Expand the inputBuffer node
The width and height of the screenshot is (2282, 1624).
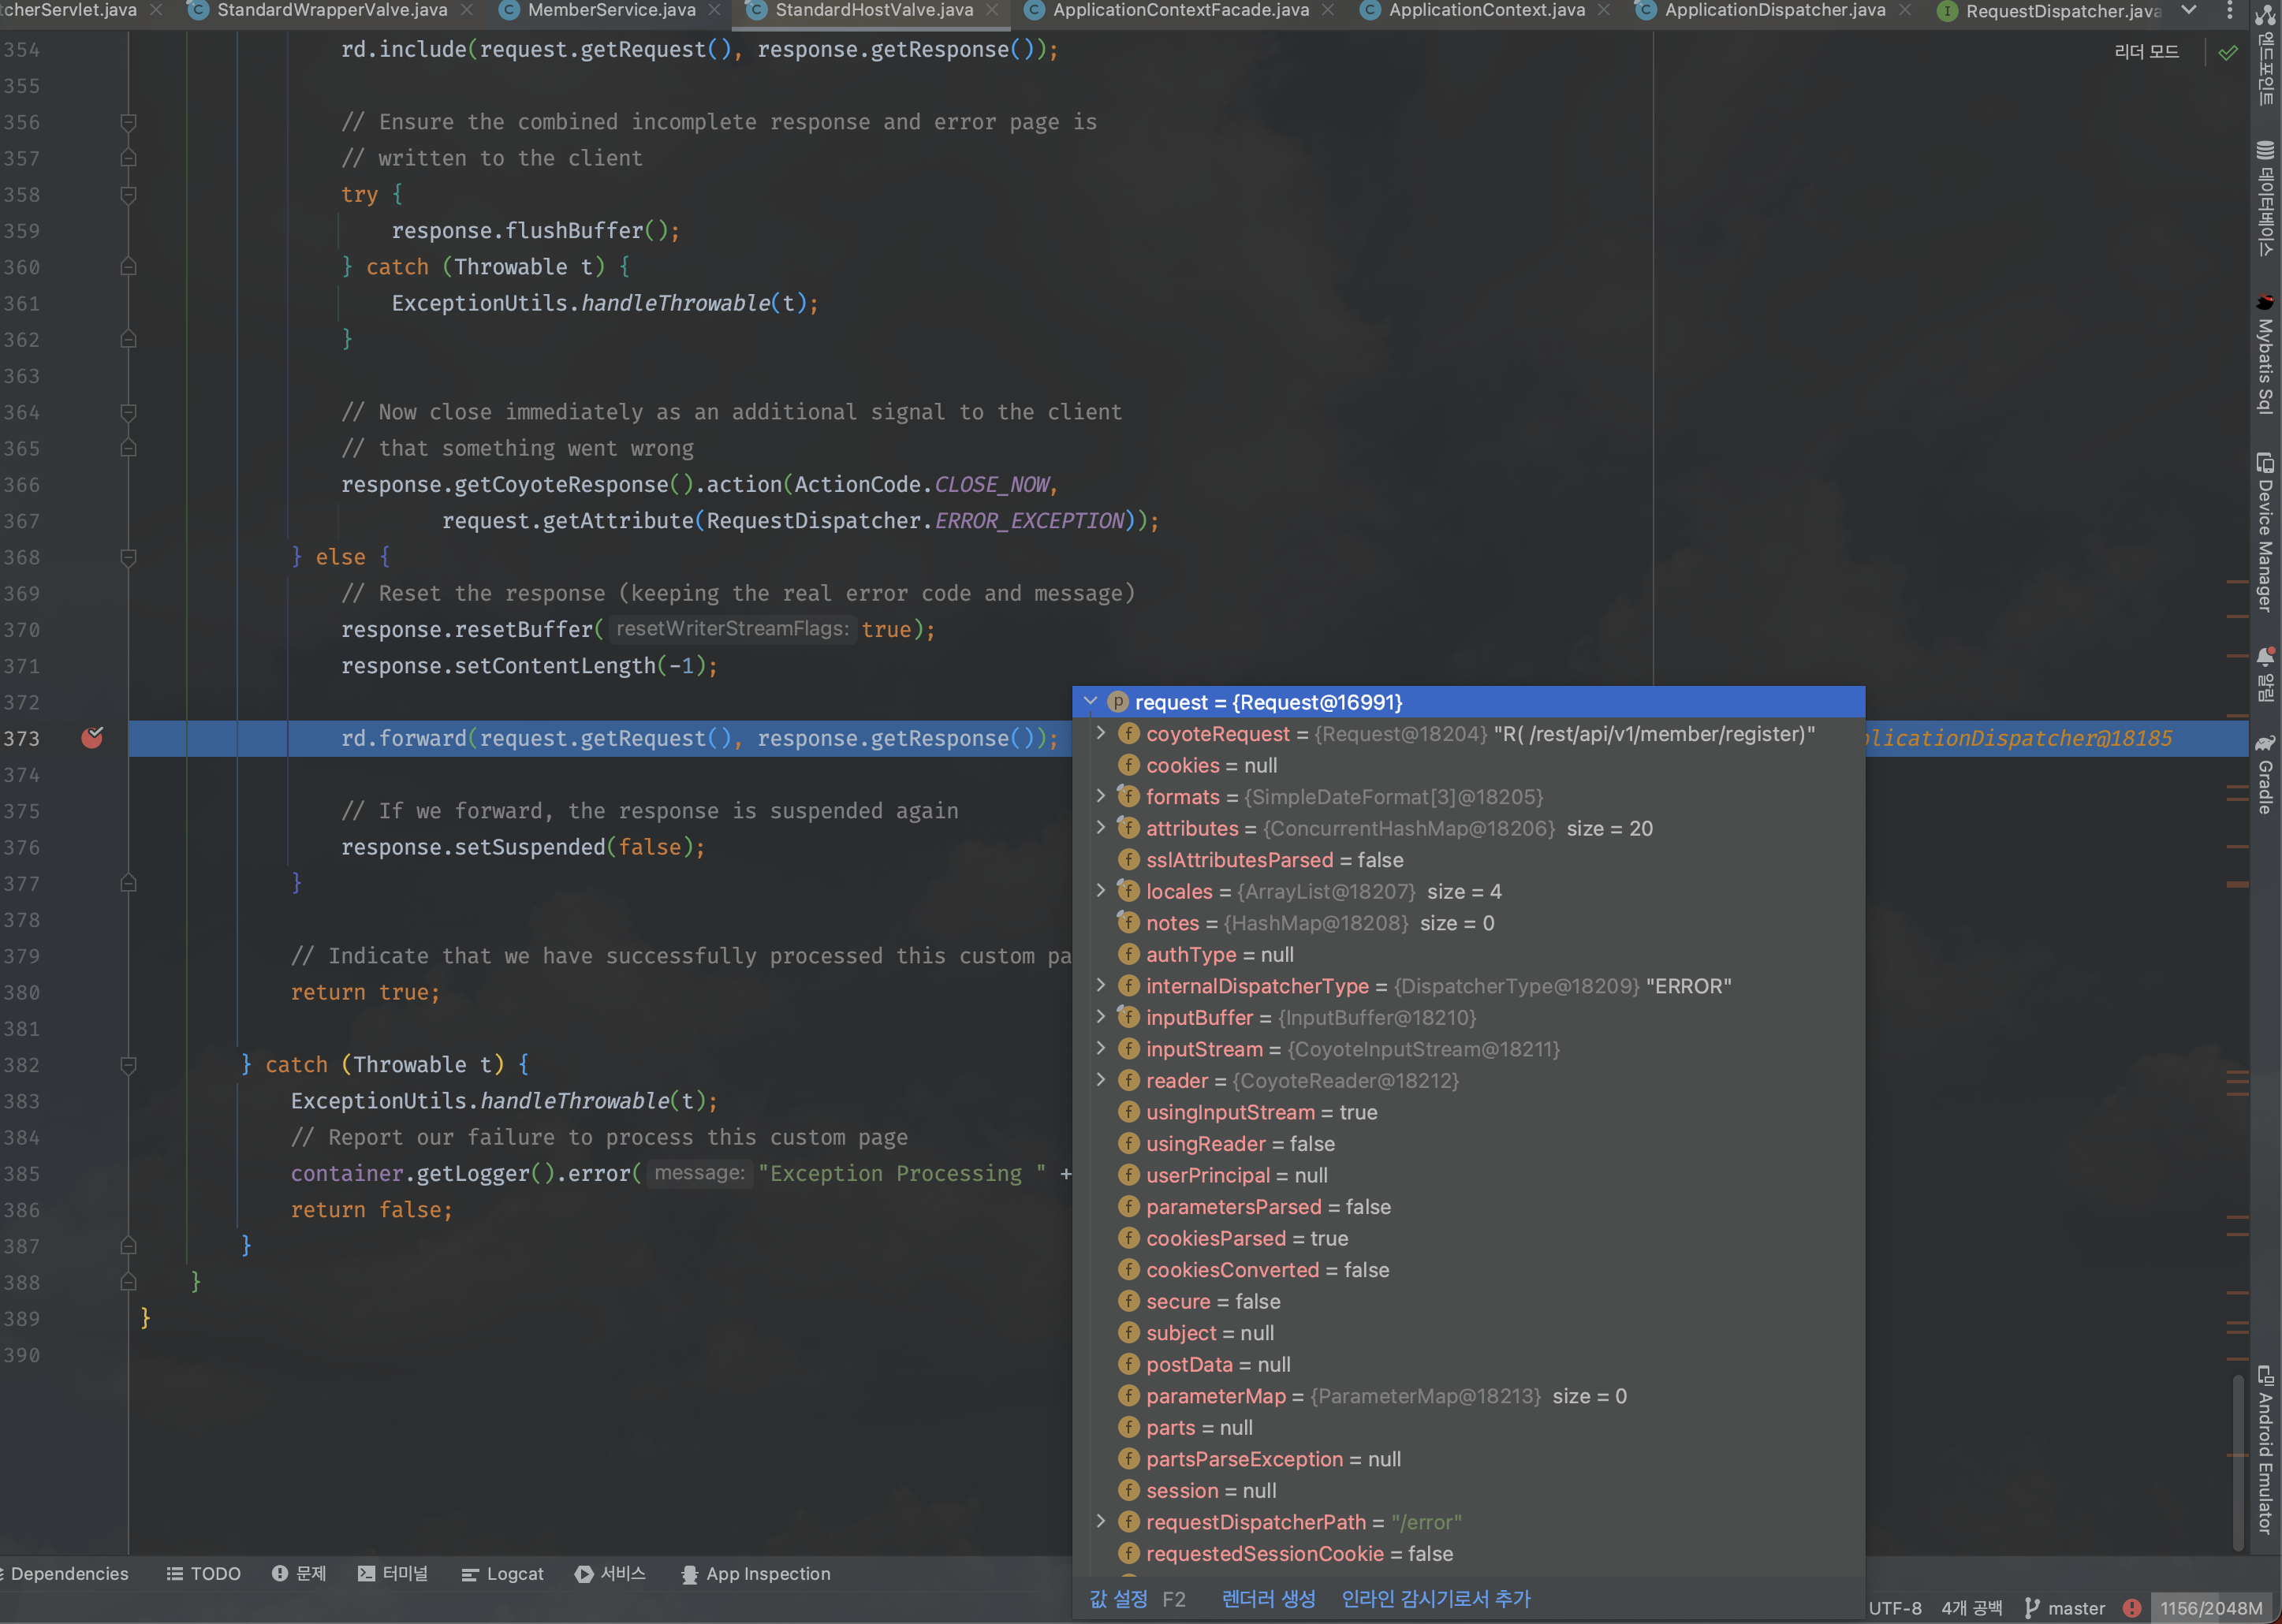[x=1101, y=1017]
